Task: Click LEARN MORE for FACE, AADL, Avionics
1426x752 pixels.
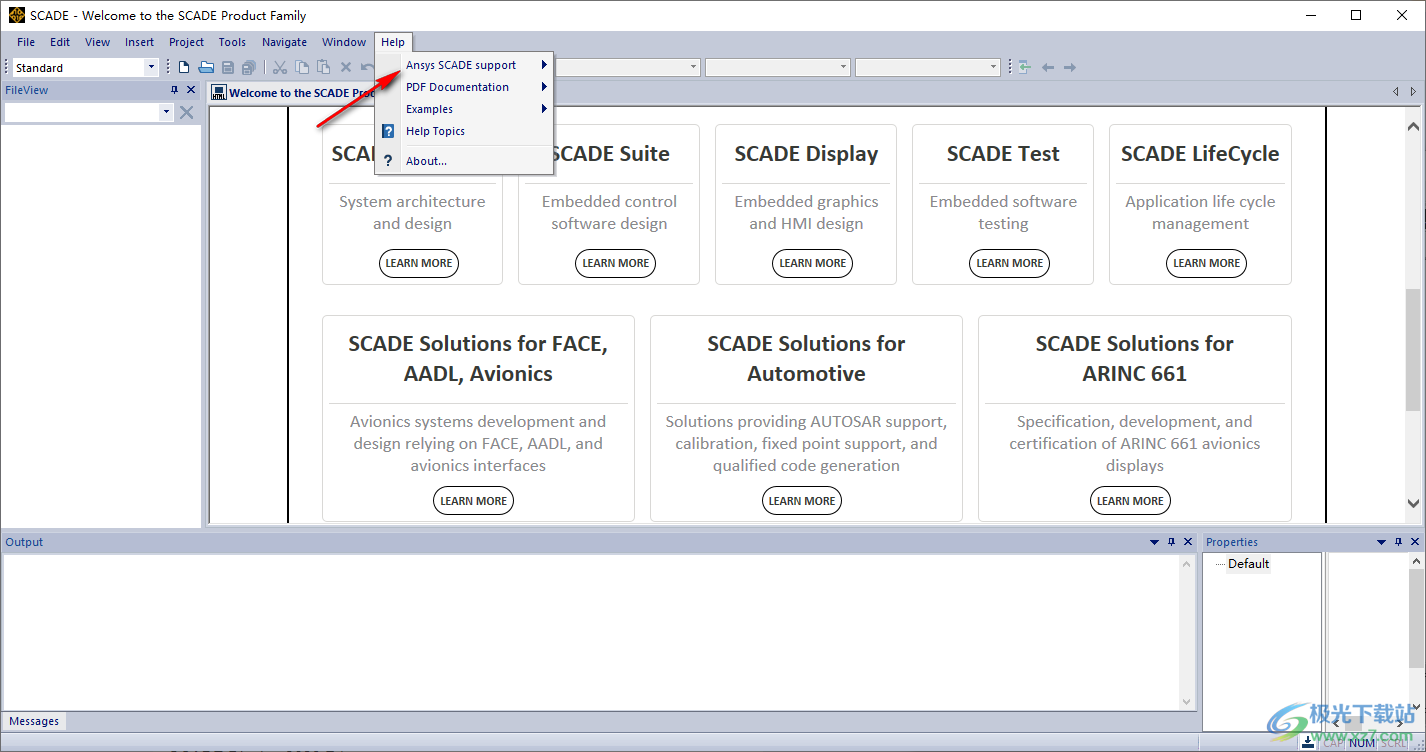Action: (x=473, y=501)
